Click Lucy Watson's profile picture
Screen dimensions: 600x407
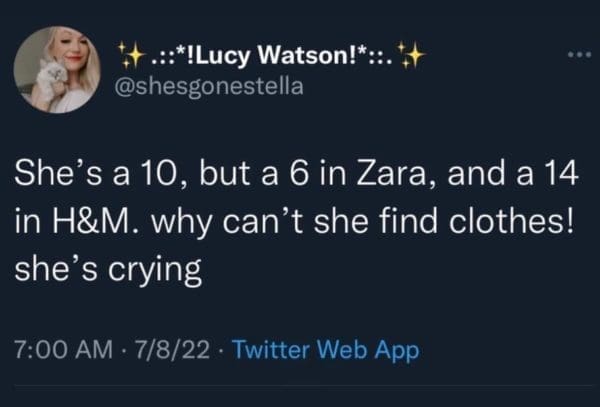click(x=56, y=69)
